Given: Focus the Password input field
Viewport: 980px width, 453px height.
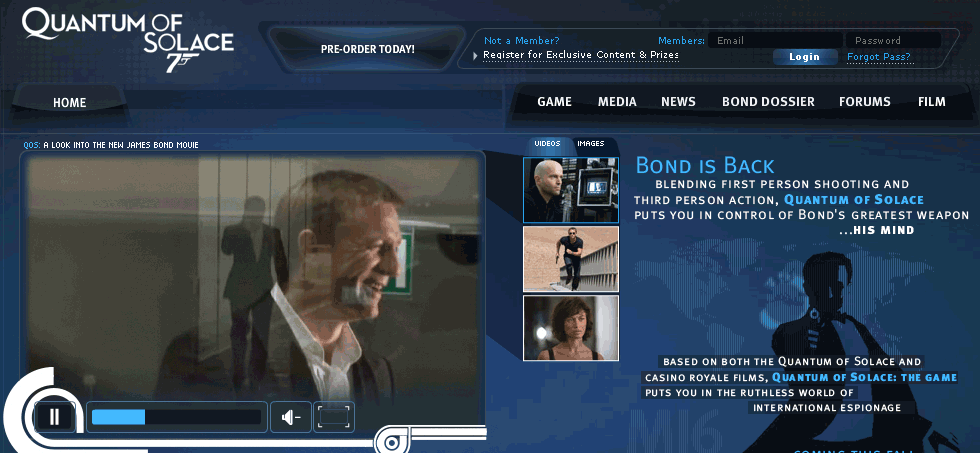Looking at the screenshot, I should pyautogui.click(x=893, y=41).
